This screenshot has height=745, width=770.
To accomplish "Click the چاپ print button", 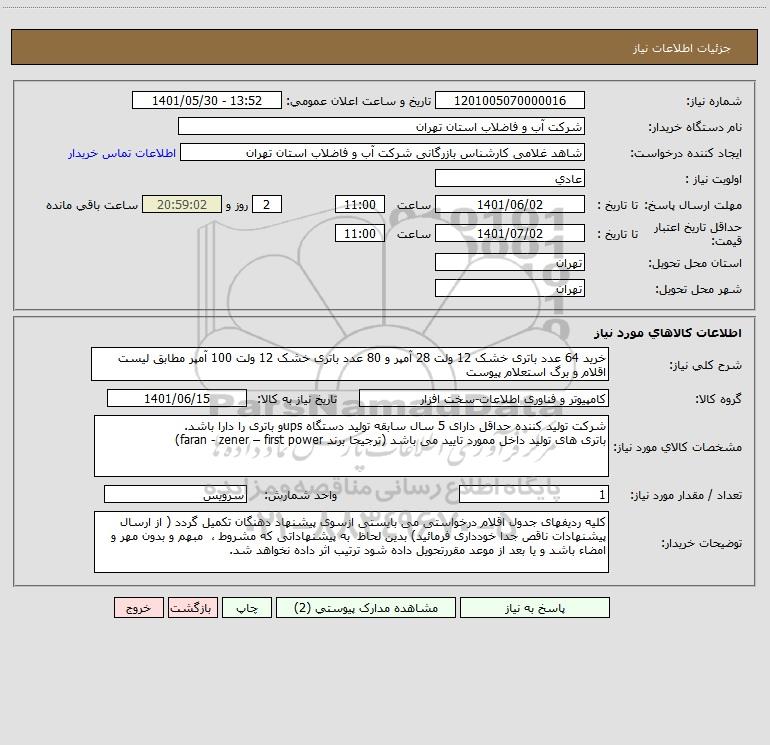I will click(x=247, y=608).
